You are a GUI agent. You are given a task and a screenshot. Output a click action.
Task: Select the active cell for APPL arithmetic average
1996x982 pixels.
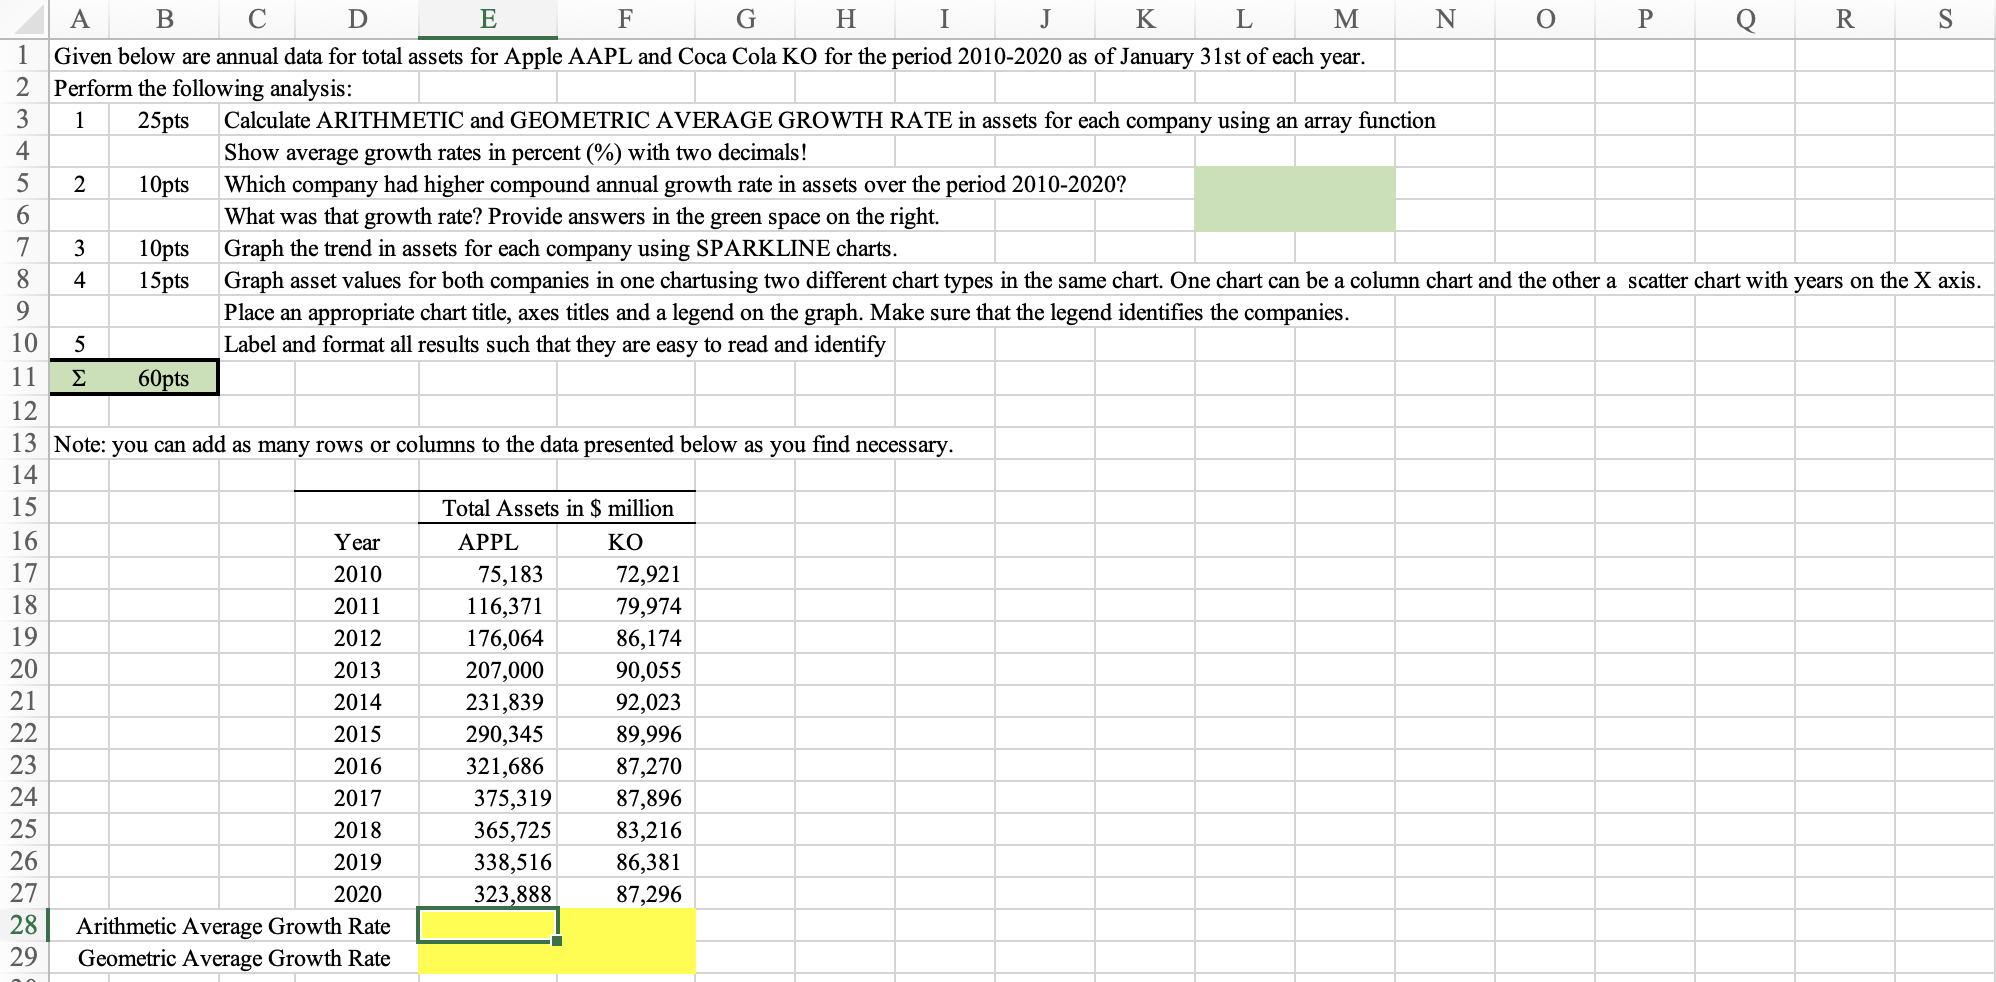(488, 925)
